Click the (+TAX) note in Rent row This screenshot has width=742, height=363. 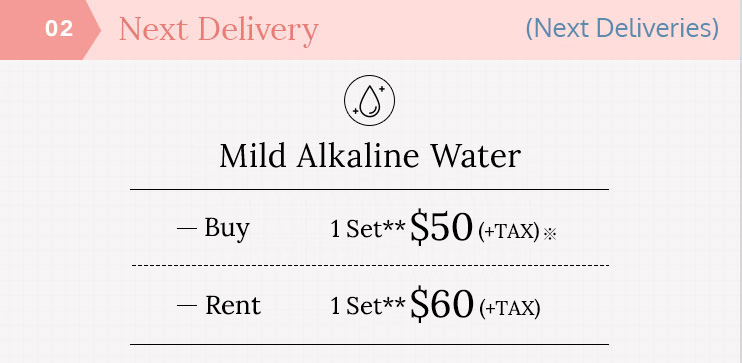click(510, 309)
